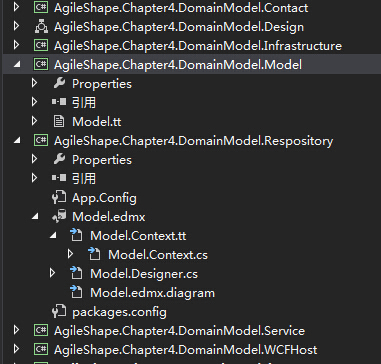The width and height of the screenshot is (381, 364).
Task: Select AgileShape.Chapter4.DomainModel.Design project
Action: [x=179, y=27]
